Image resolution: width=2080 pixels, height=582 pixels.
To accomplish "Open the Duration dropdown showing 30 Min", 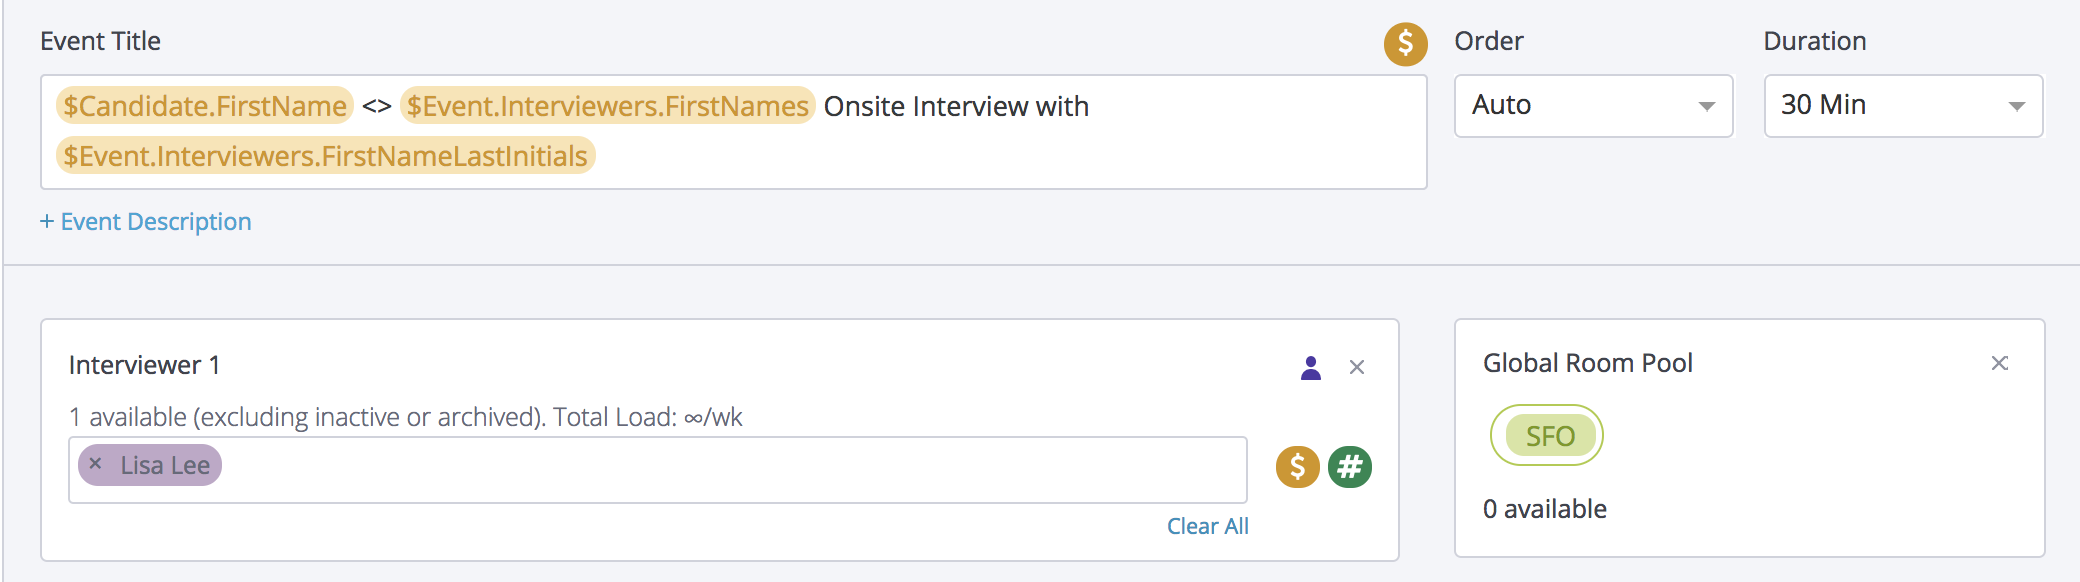I will 1890,106.
